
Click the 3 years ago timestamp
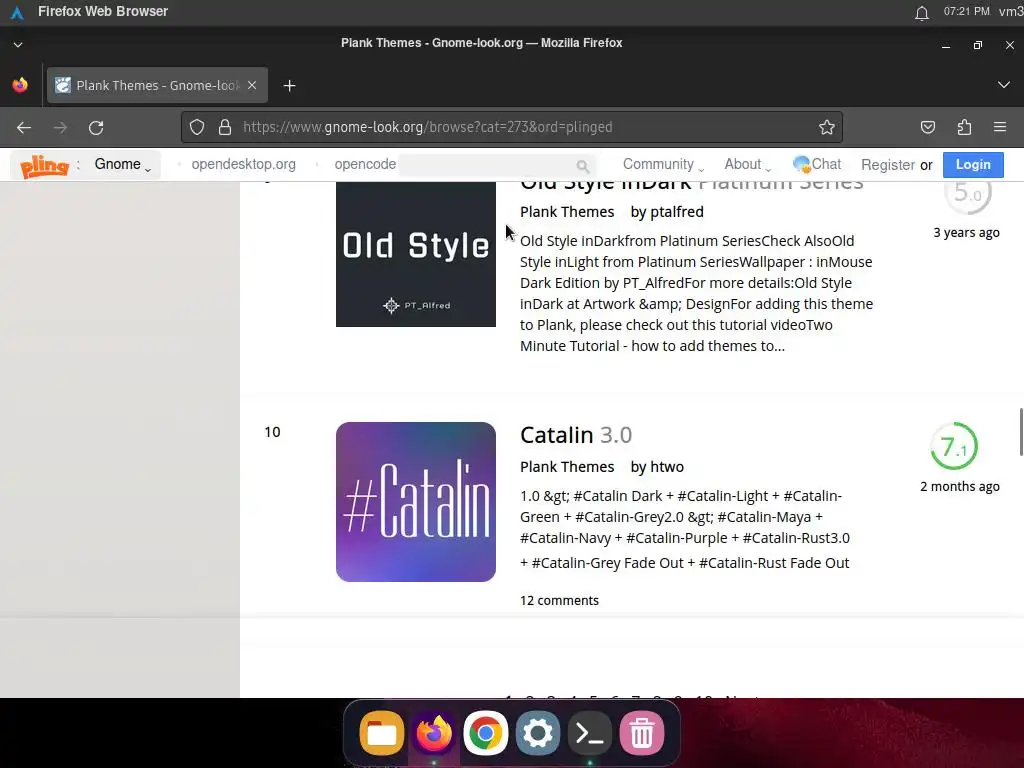pos(966,232)
